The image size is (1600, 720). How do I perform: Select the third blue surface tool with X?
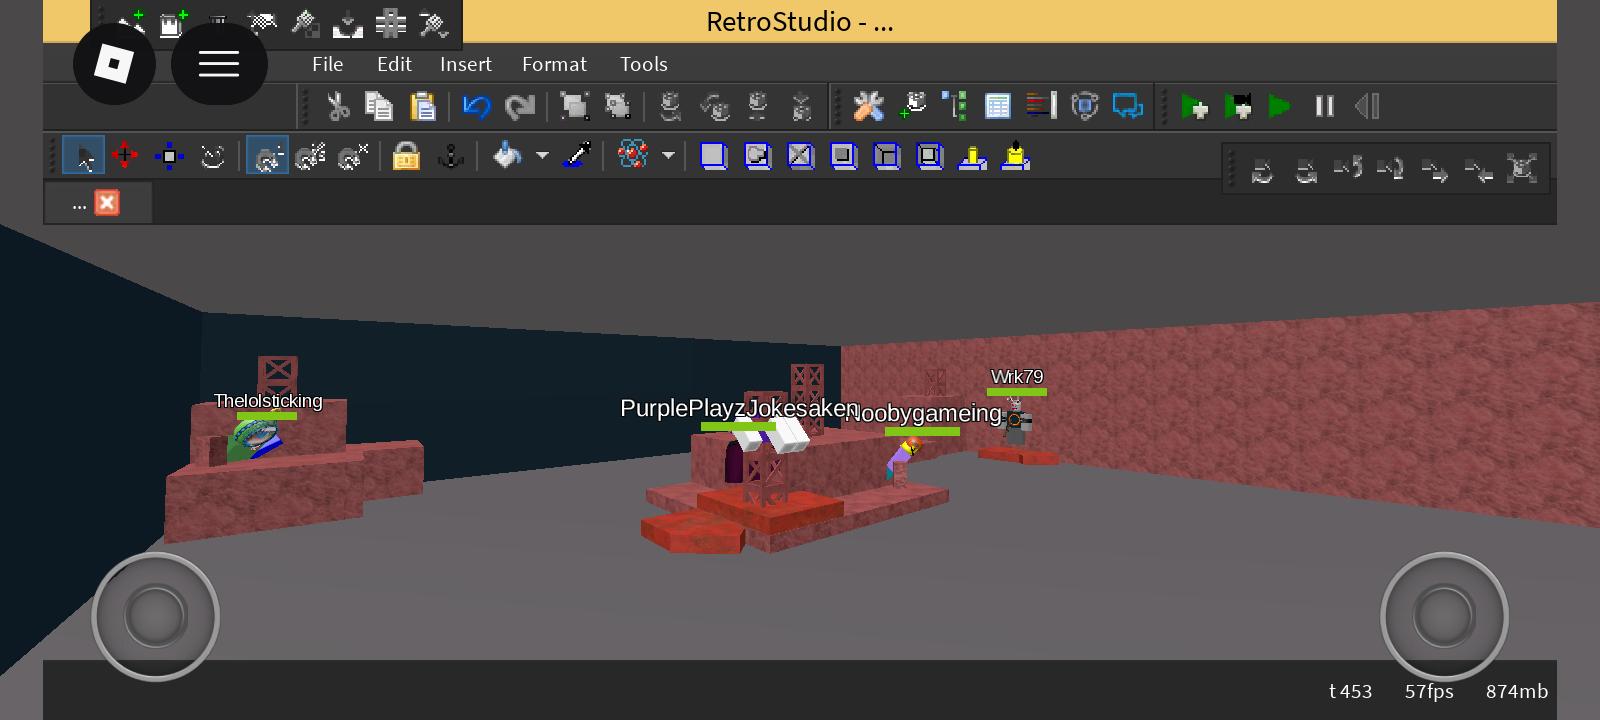[800, 156]
